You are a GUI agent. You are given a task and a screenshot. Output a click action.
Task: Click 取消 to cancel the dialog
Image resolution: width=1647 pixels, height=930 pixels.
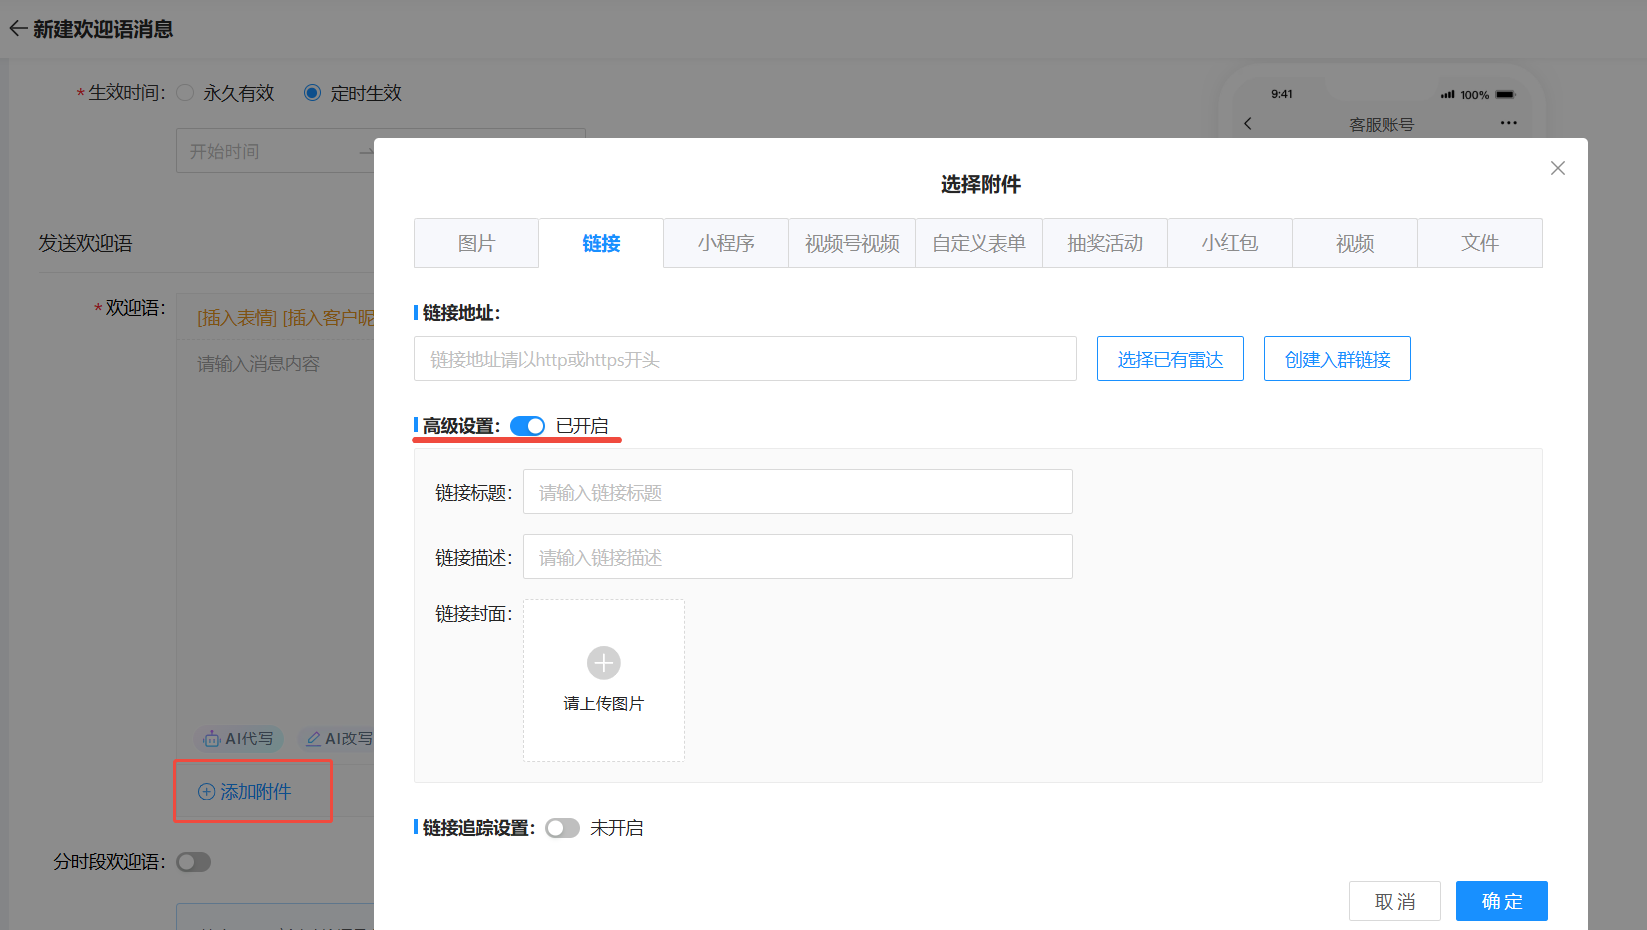click(1395, 901)
